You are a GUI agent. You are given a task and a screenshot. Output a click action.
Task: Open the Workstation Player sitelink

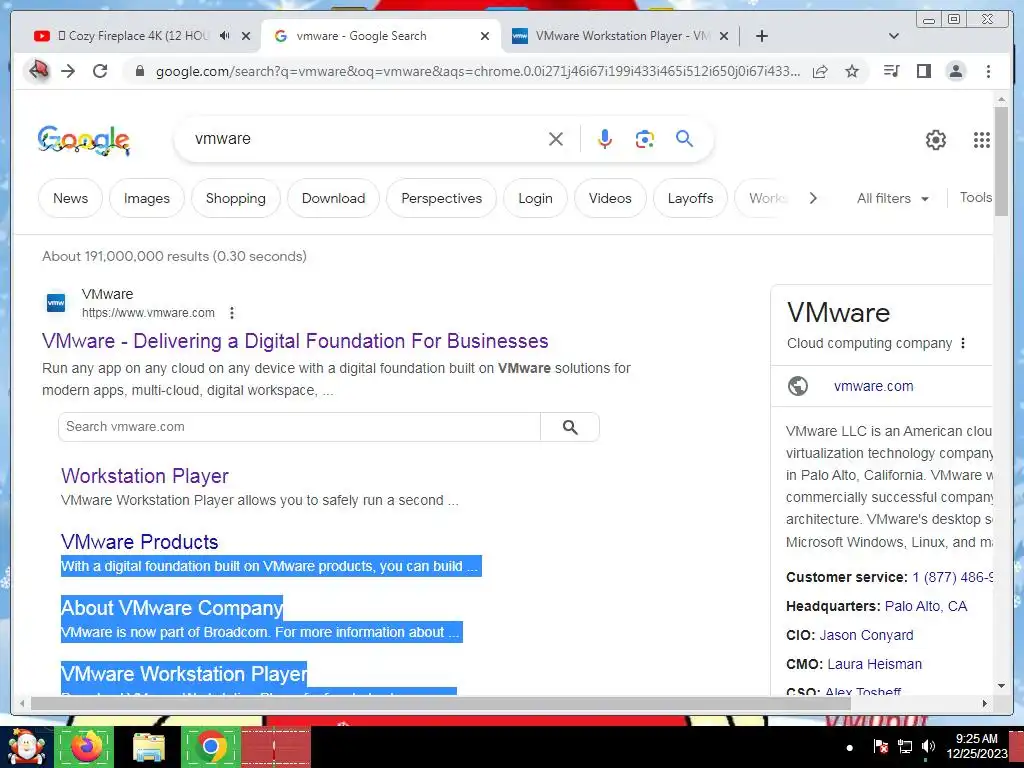pos(145,476)
